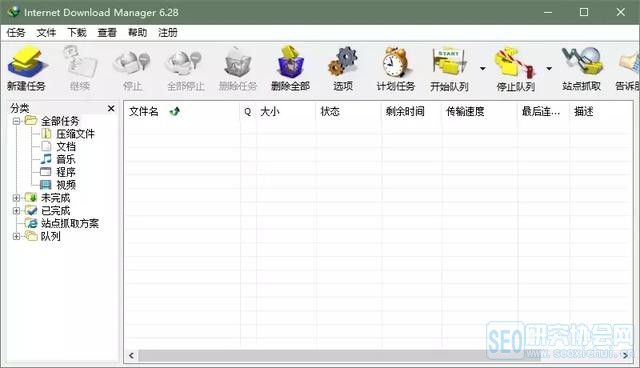The height and width of the screenshot is (368, 640).
Task: Select 站点抓取方案 in category tree
Action: (69, 223)
